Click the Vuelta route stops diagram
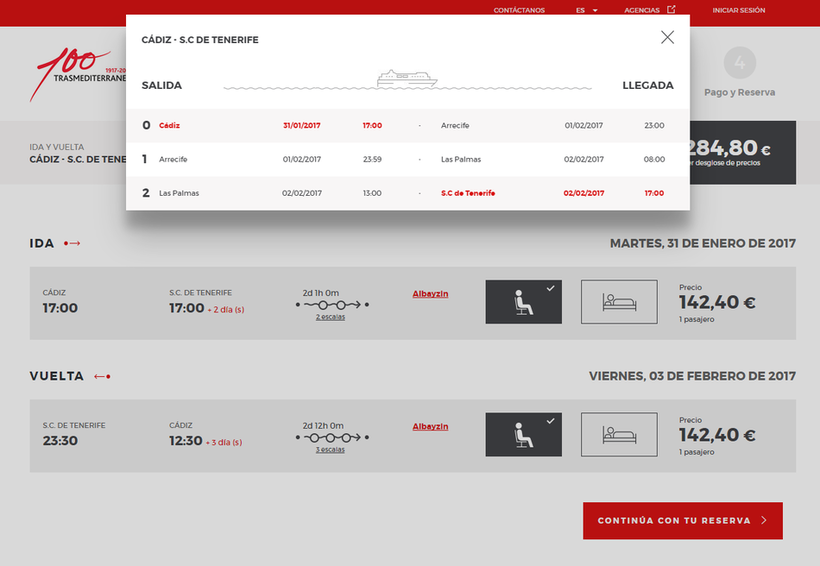Viewport: 820px width, 566px height. (x=332, y=437)
